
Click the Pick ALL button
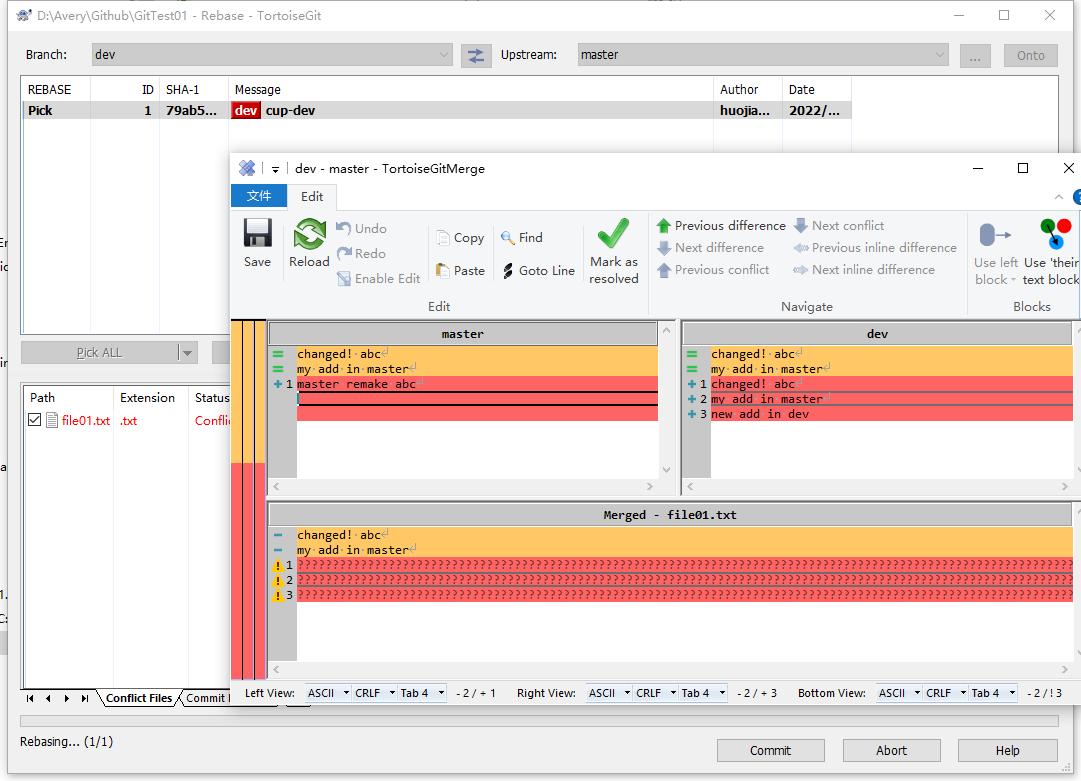point(99,353)
